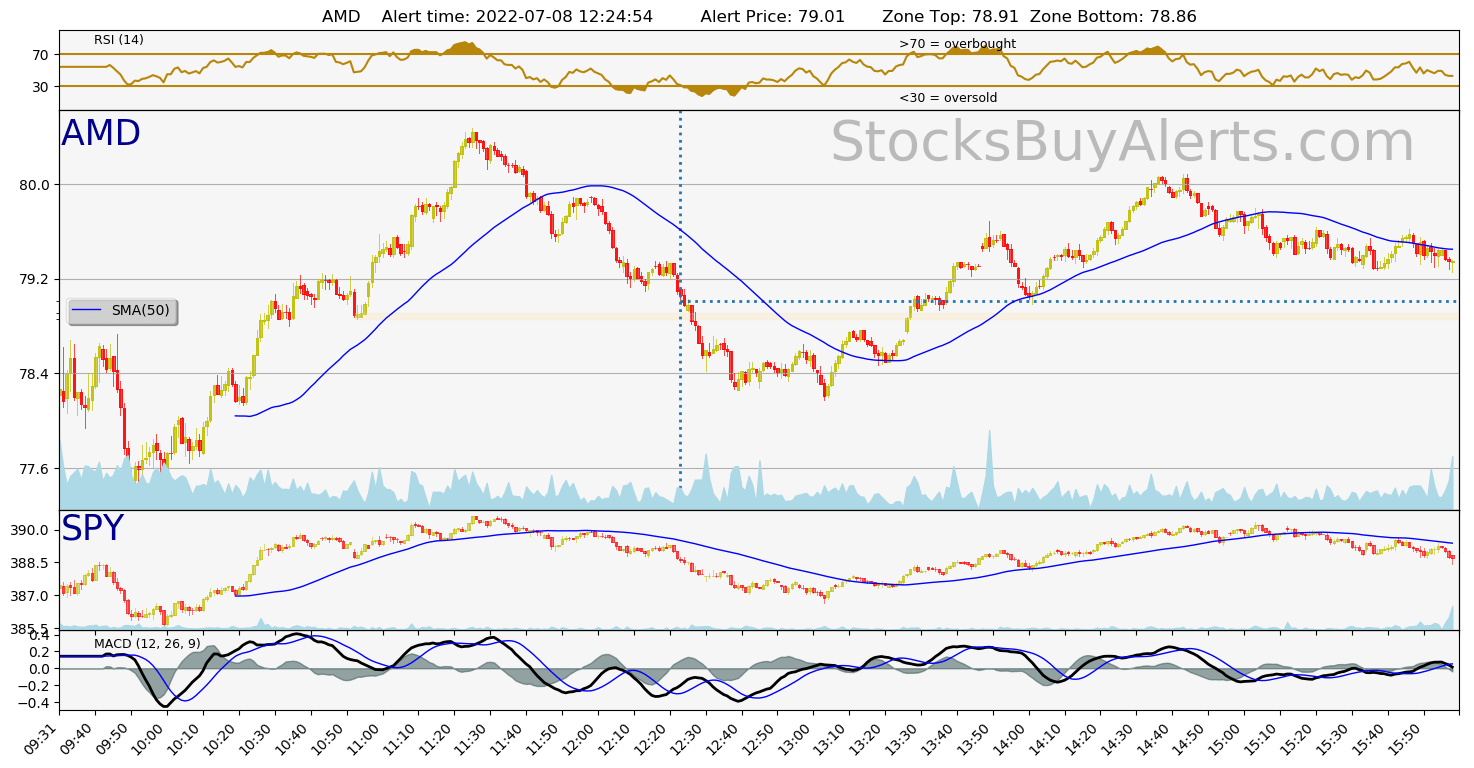Viewport: 1474px width, 768px height.
Task: Click the 'Alert Price: 79.01' title text
Action: coord(773,17)
